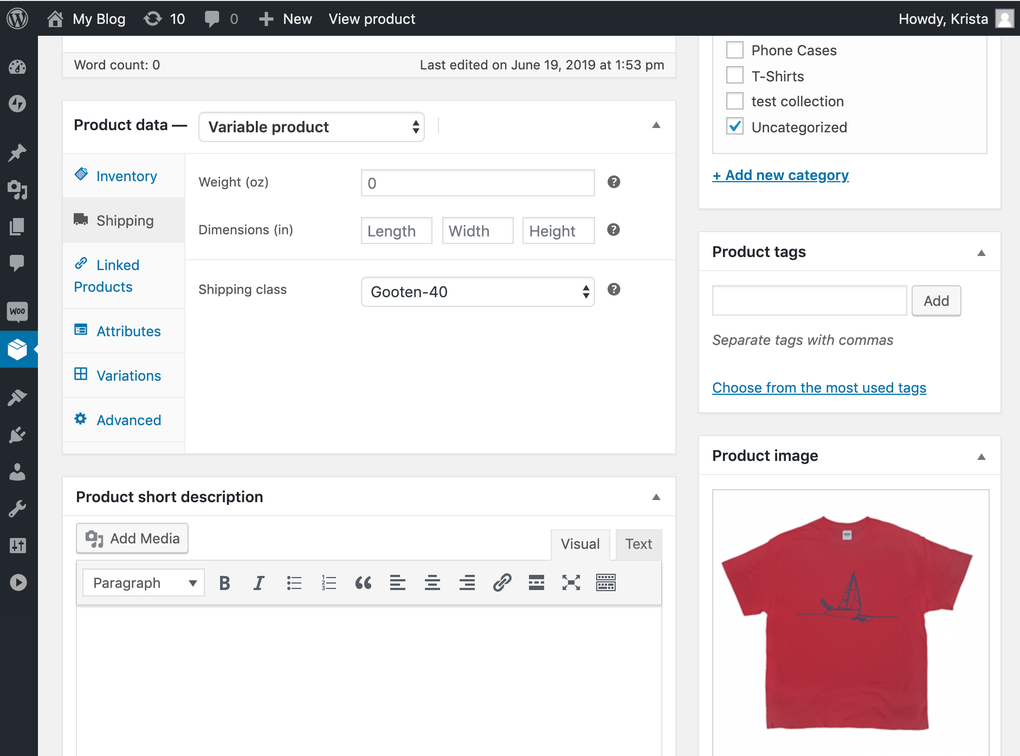
Task: Click the red T-shirt product image
Action: 848,620
